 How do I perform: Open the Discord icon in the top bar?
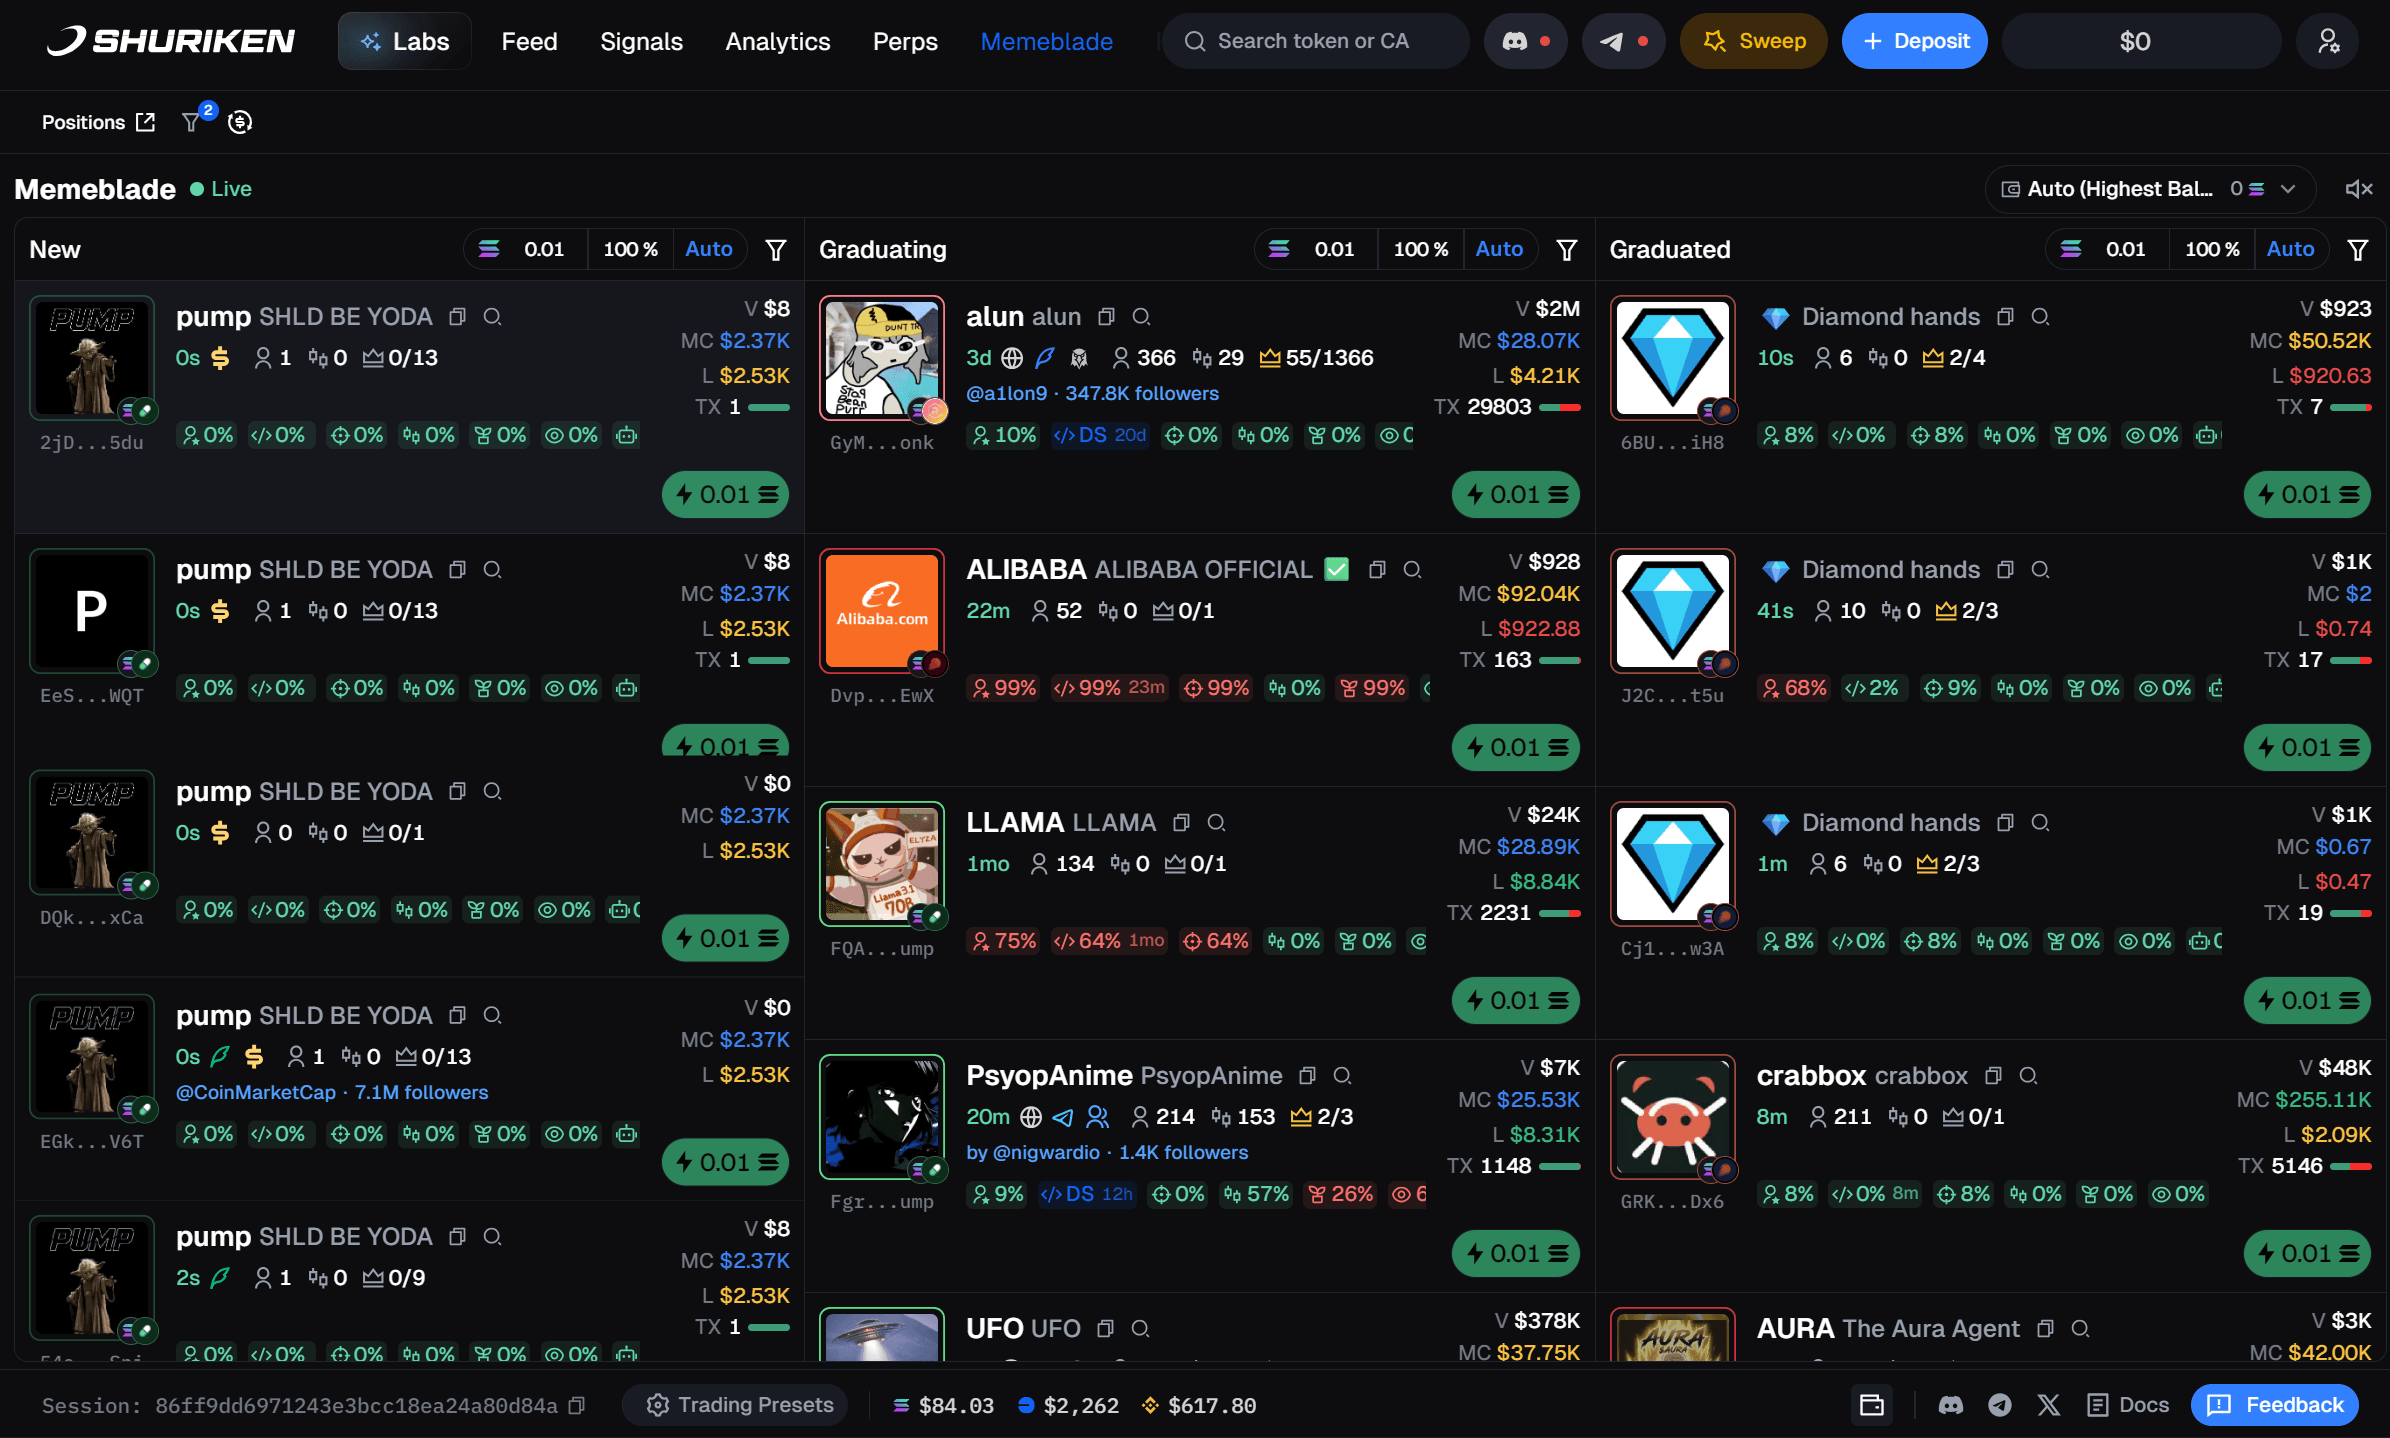pos(1525,41)
